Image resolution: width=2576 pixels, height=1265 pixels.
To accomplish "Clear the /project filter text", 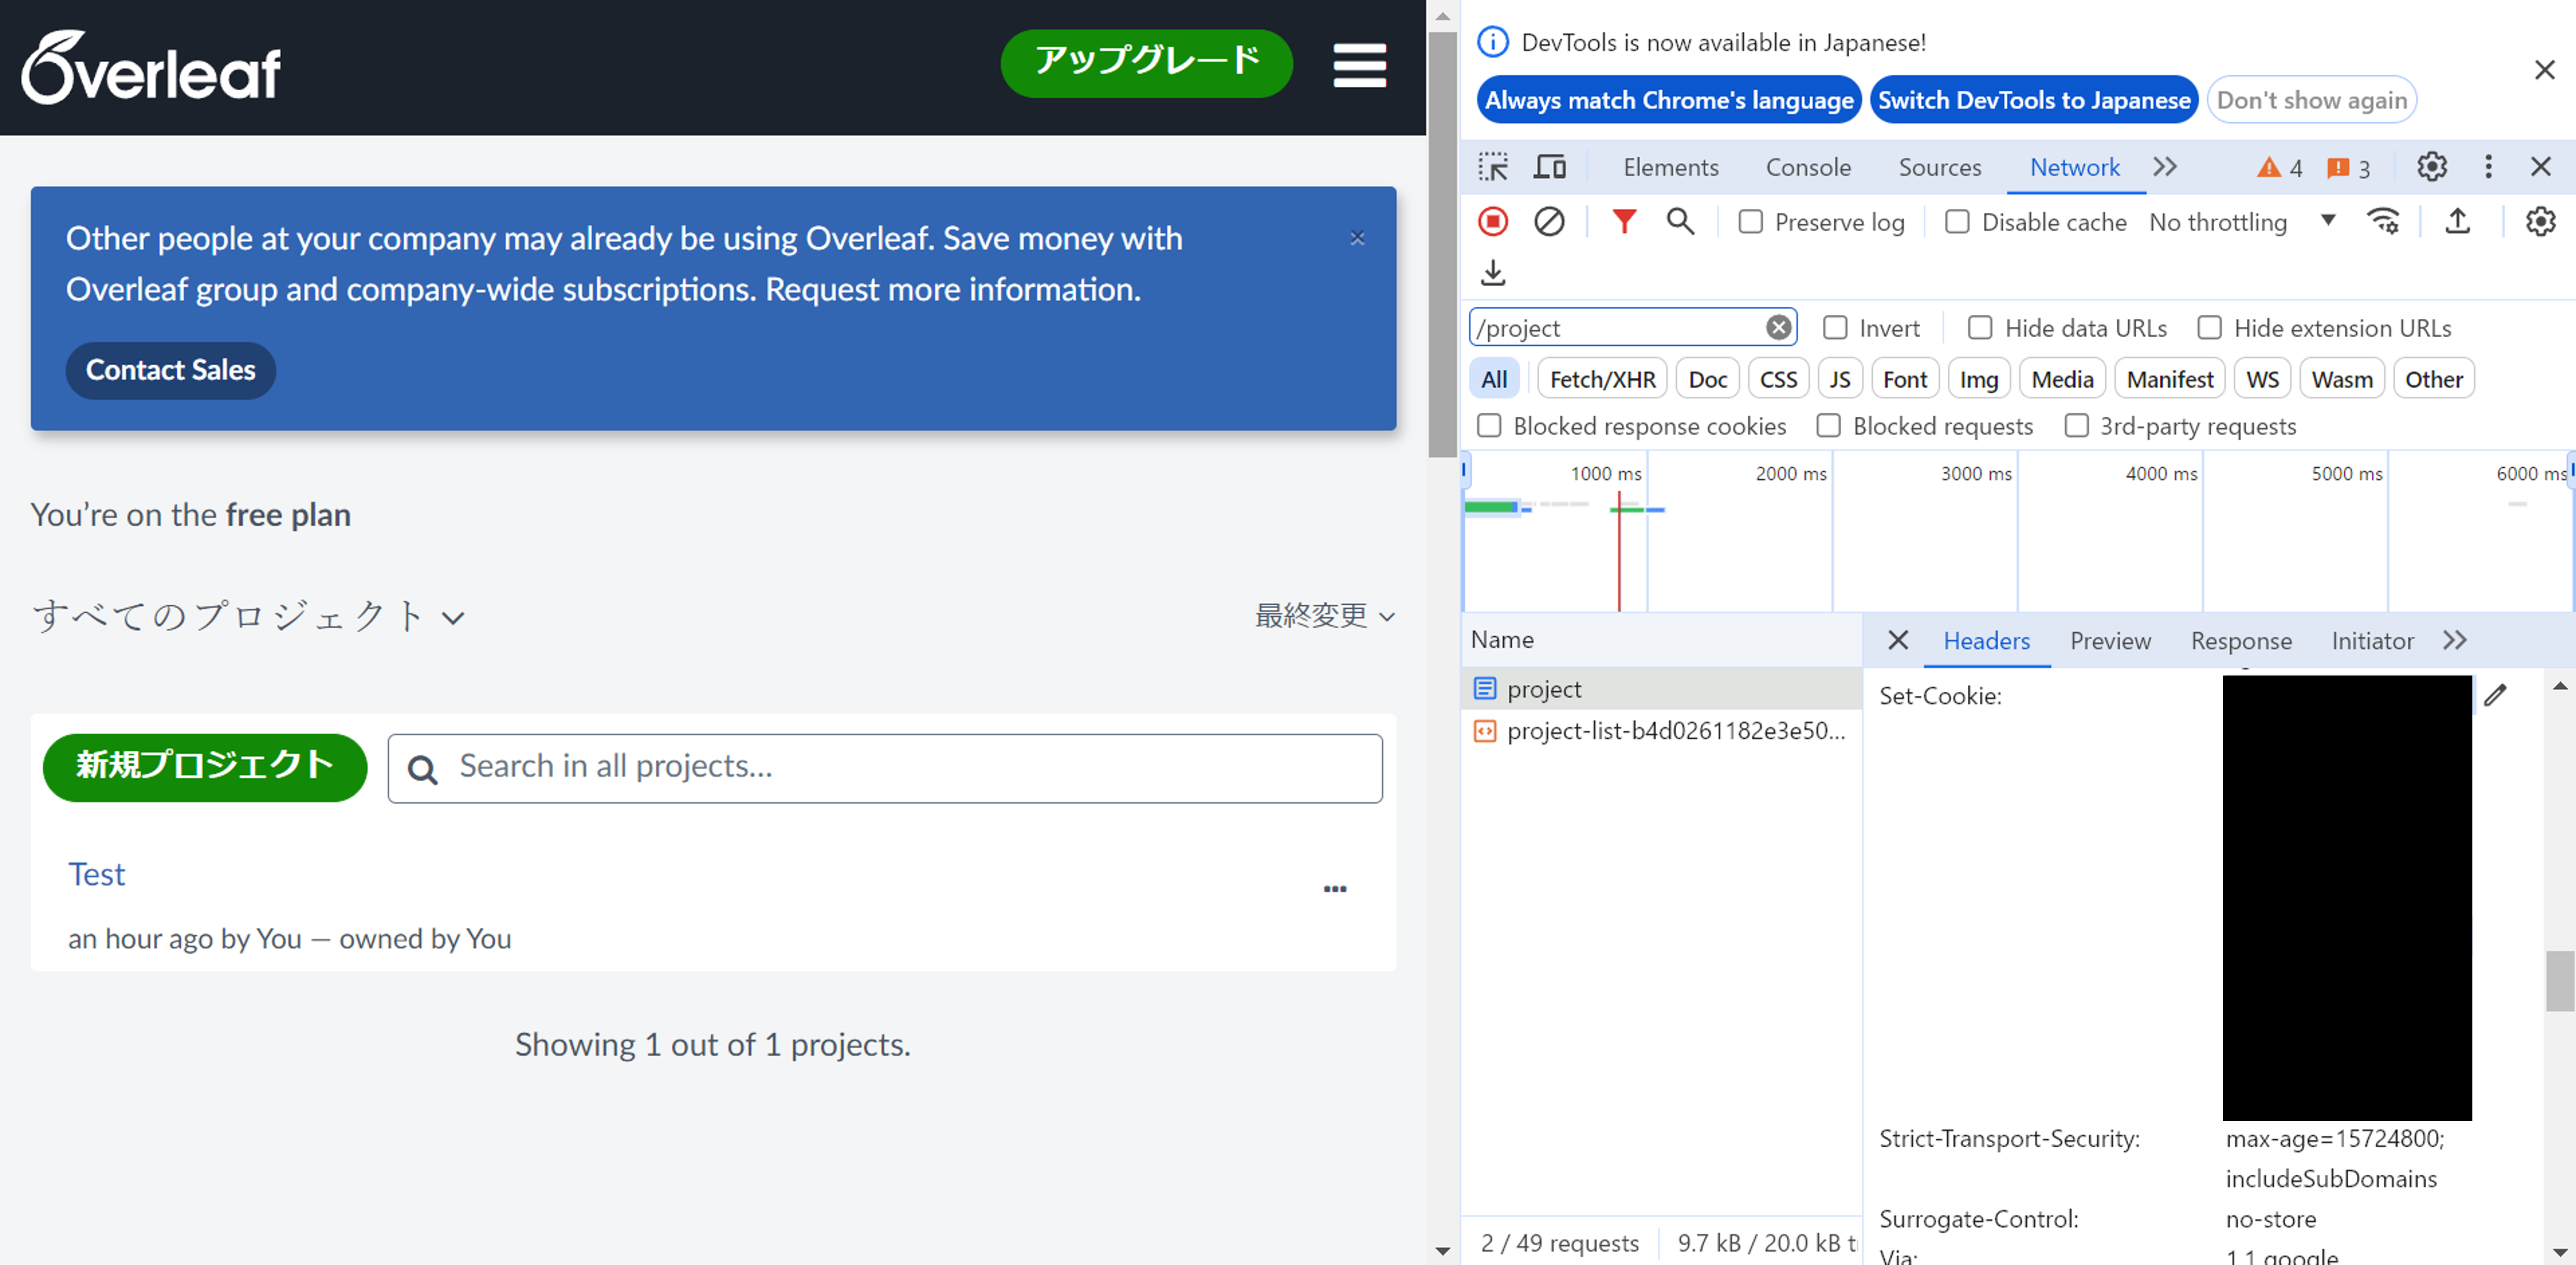I will coord(1778,328).
